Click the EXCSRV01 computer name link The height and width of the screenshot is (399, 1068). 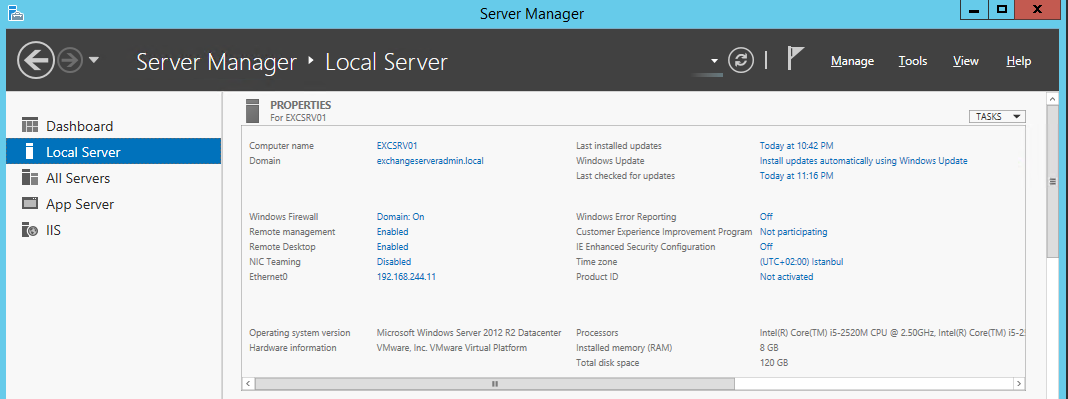[396, 146]
